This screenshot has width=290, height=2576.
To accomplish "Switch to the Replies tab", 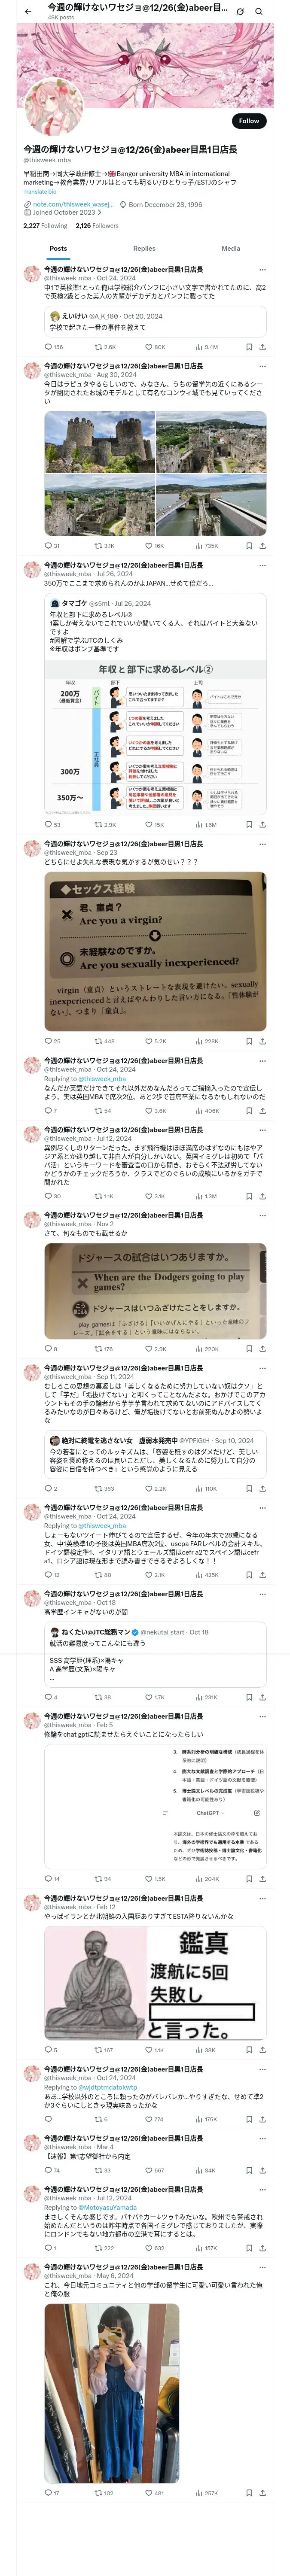I will (144, 248).
